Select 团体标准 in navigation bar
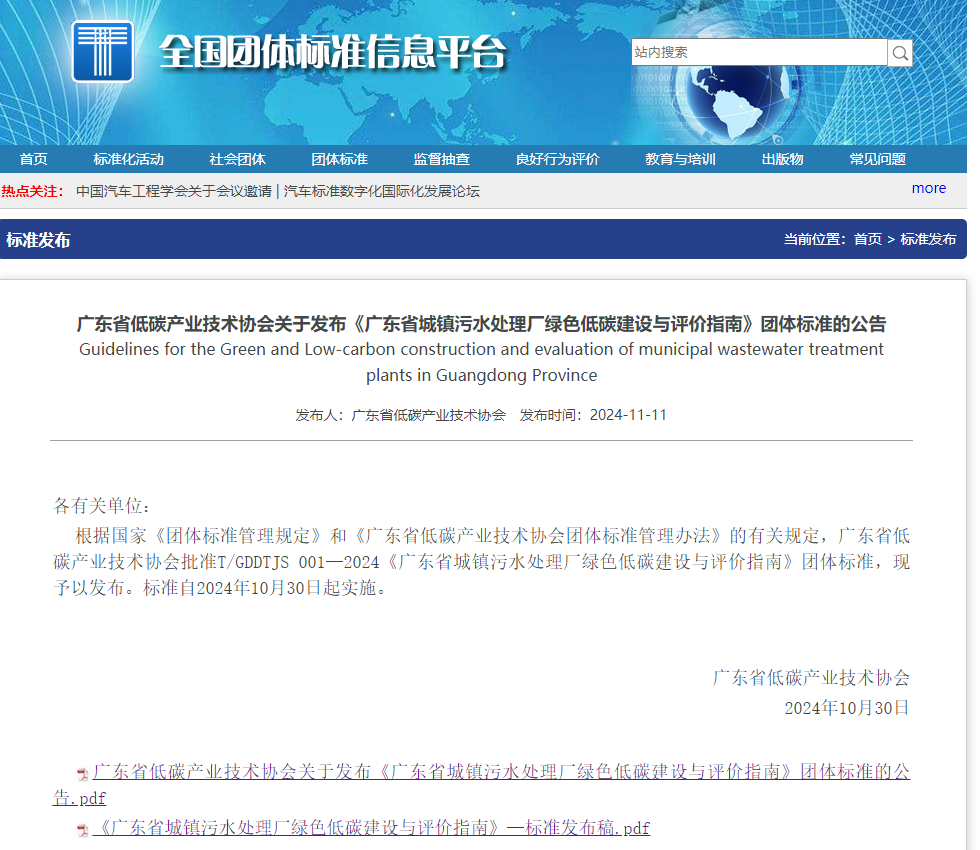The height and width of the screenshot is (850, 980). click(x=339, y=159)
